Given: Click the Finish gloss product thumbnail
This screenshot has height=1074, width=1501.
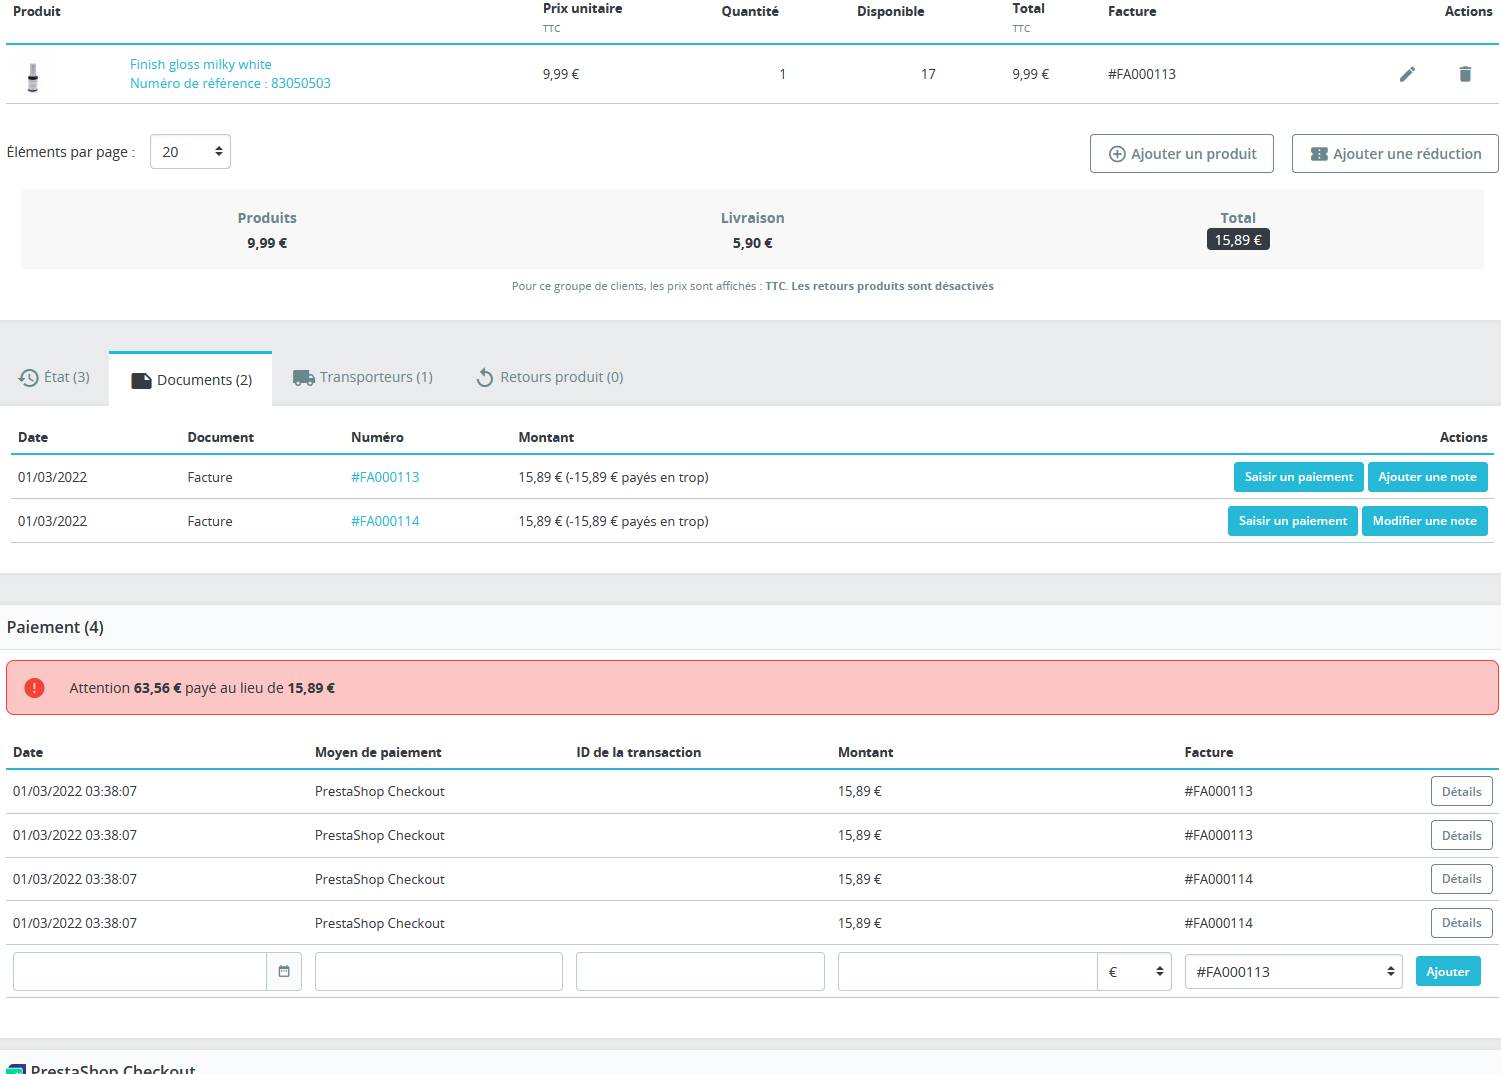Looking at the screenshot, I should [x=33, y=77].
